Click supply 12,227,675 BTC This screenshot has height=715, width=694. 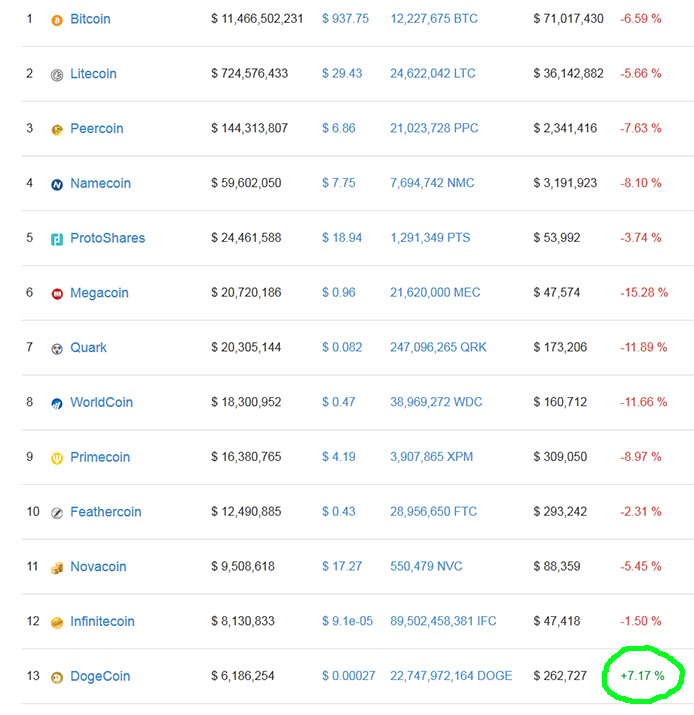[434, 19]
